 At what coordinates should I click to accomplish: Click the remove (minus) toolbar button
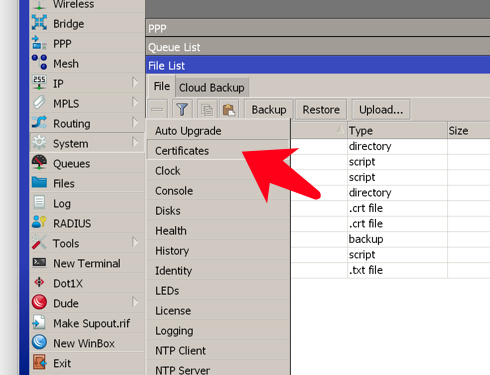point(157,109)
